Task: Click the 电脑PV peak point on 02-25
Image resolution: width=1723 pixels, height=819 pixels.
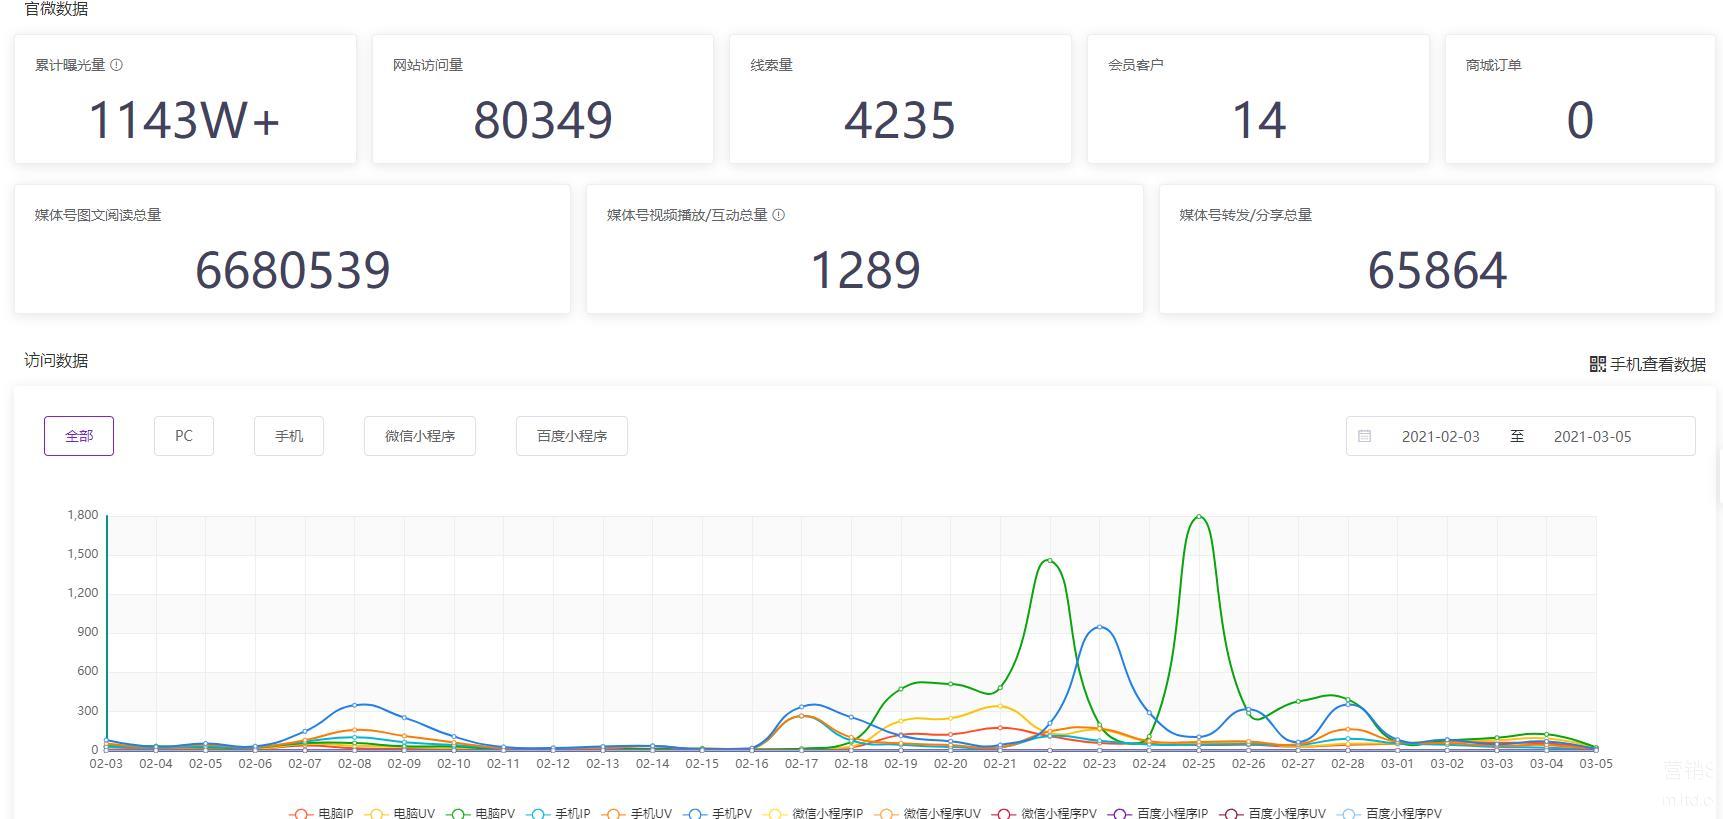Action: coord(1198,517)
